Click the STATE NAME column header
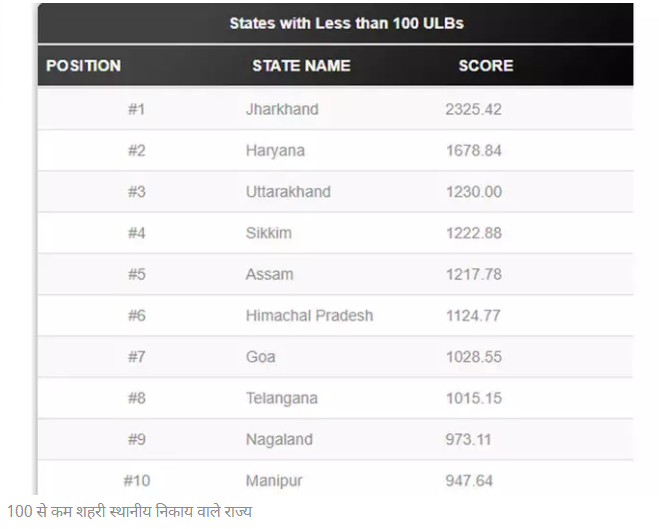The height and width of the screenshot is (529, 659). click(301, 66)
